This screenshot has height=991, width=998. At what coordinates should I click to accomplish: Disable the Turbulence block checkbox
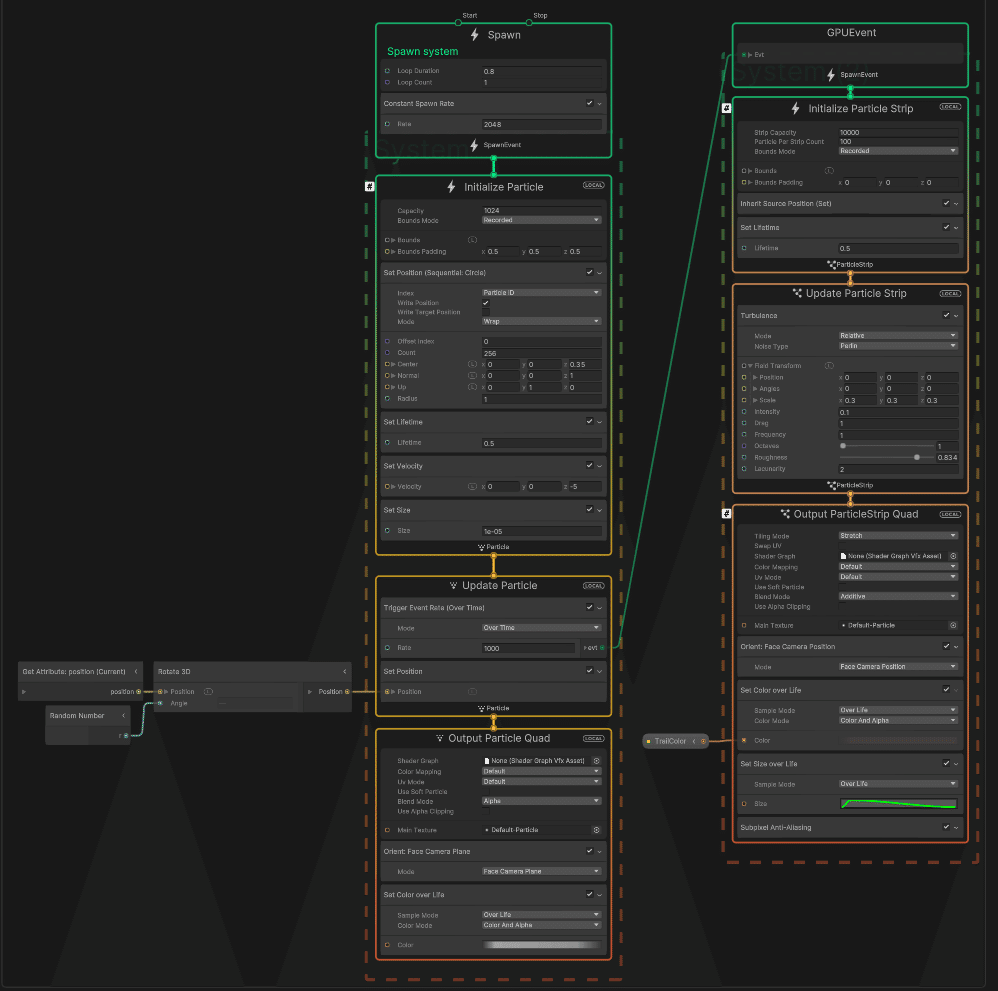946,315
